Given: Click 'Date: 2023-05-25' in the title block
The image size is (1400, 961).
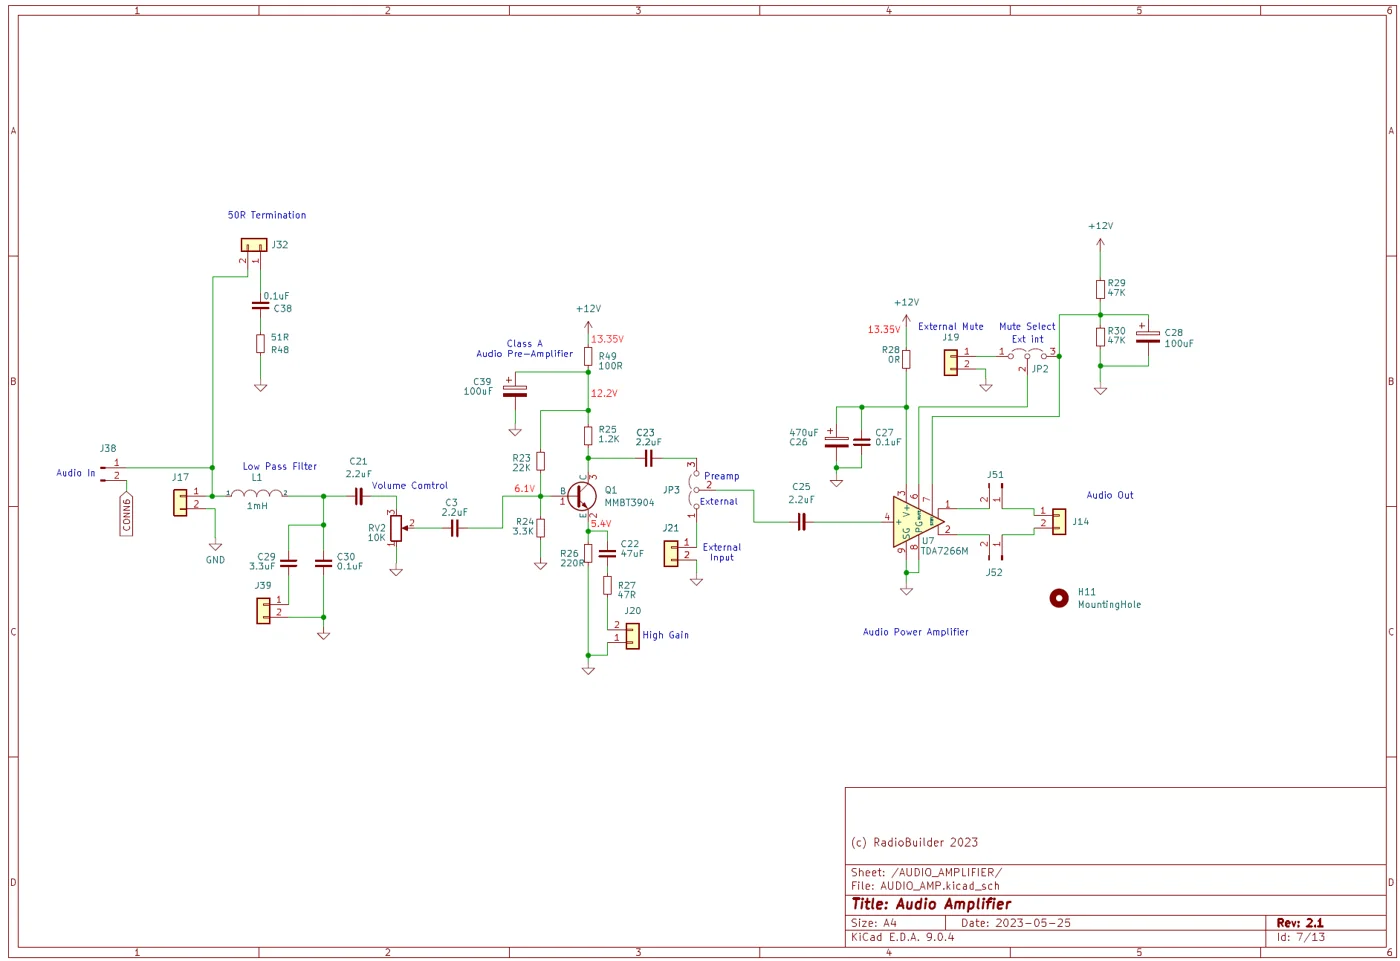Looking at the screenshot, I should click(x=1016, y=923).
